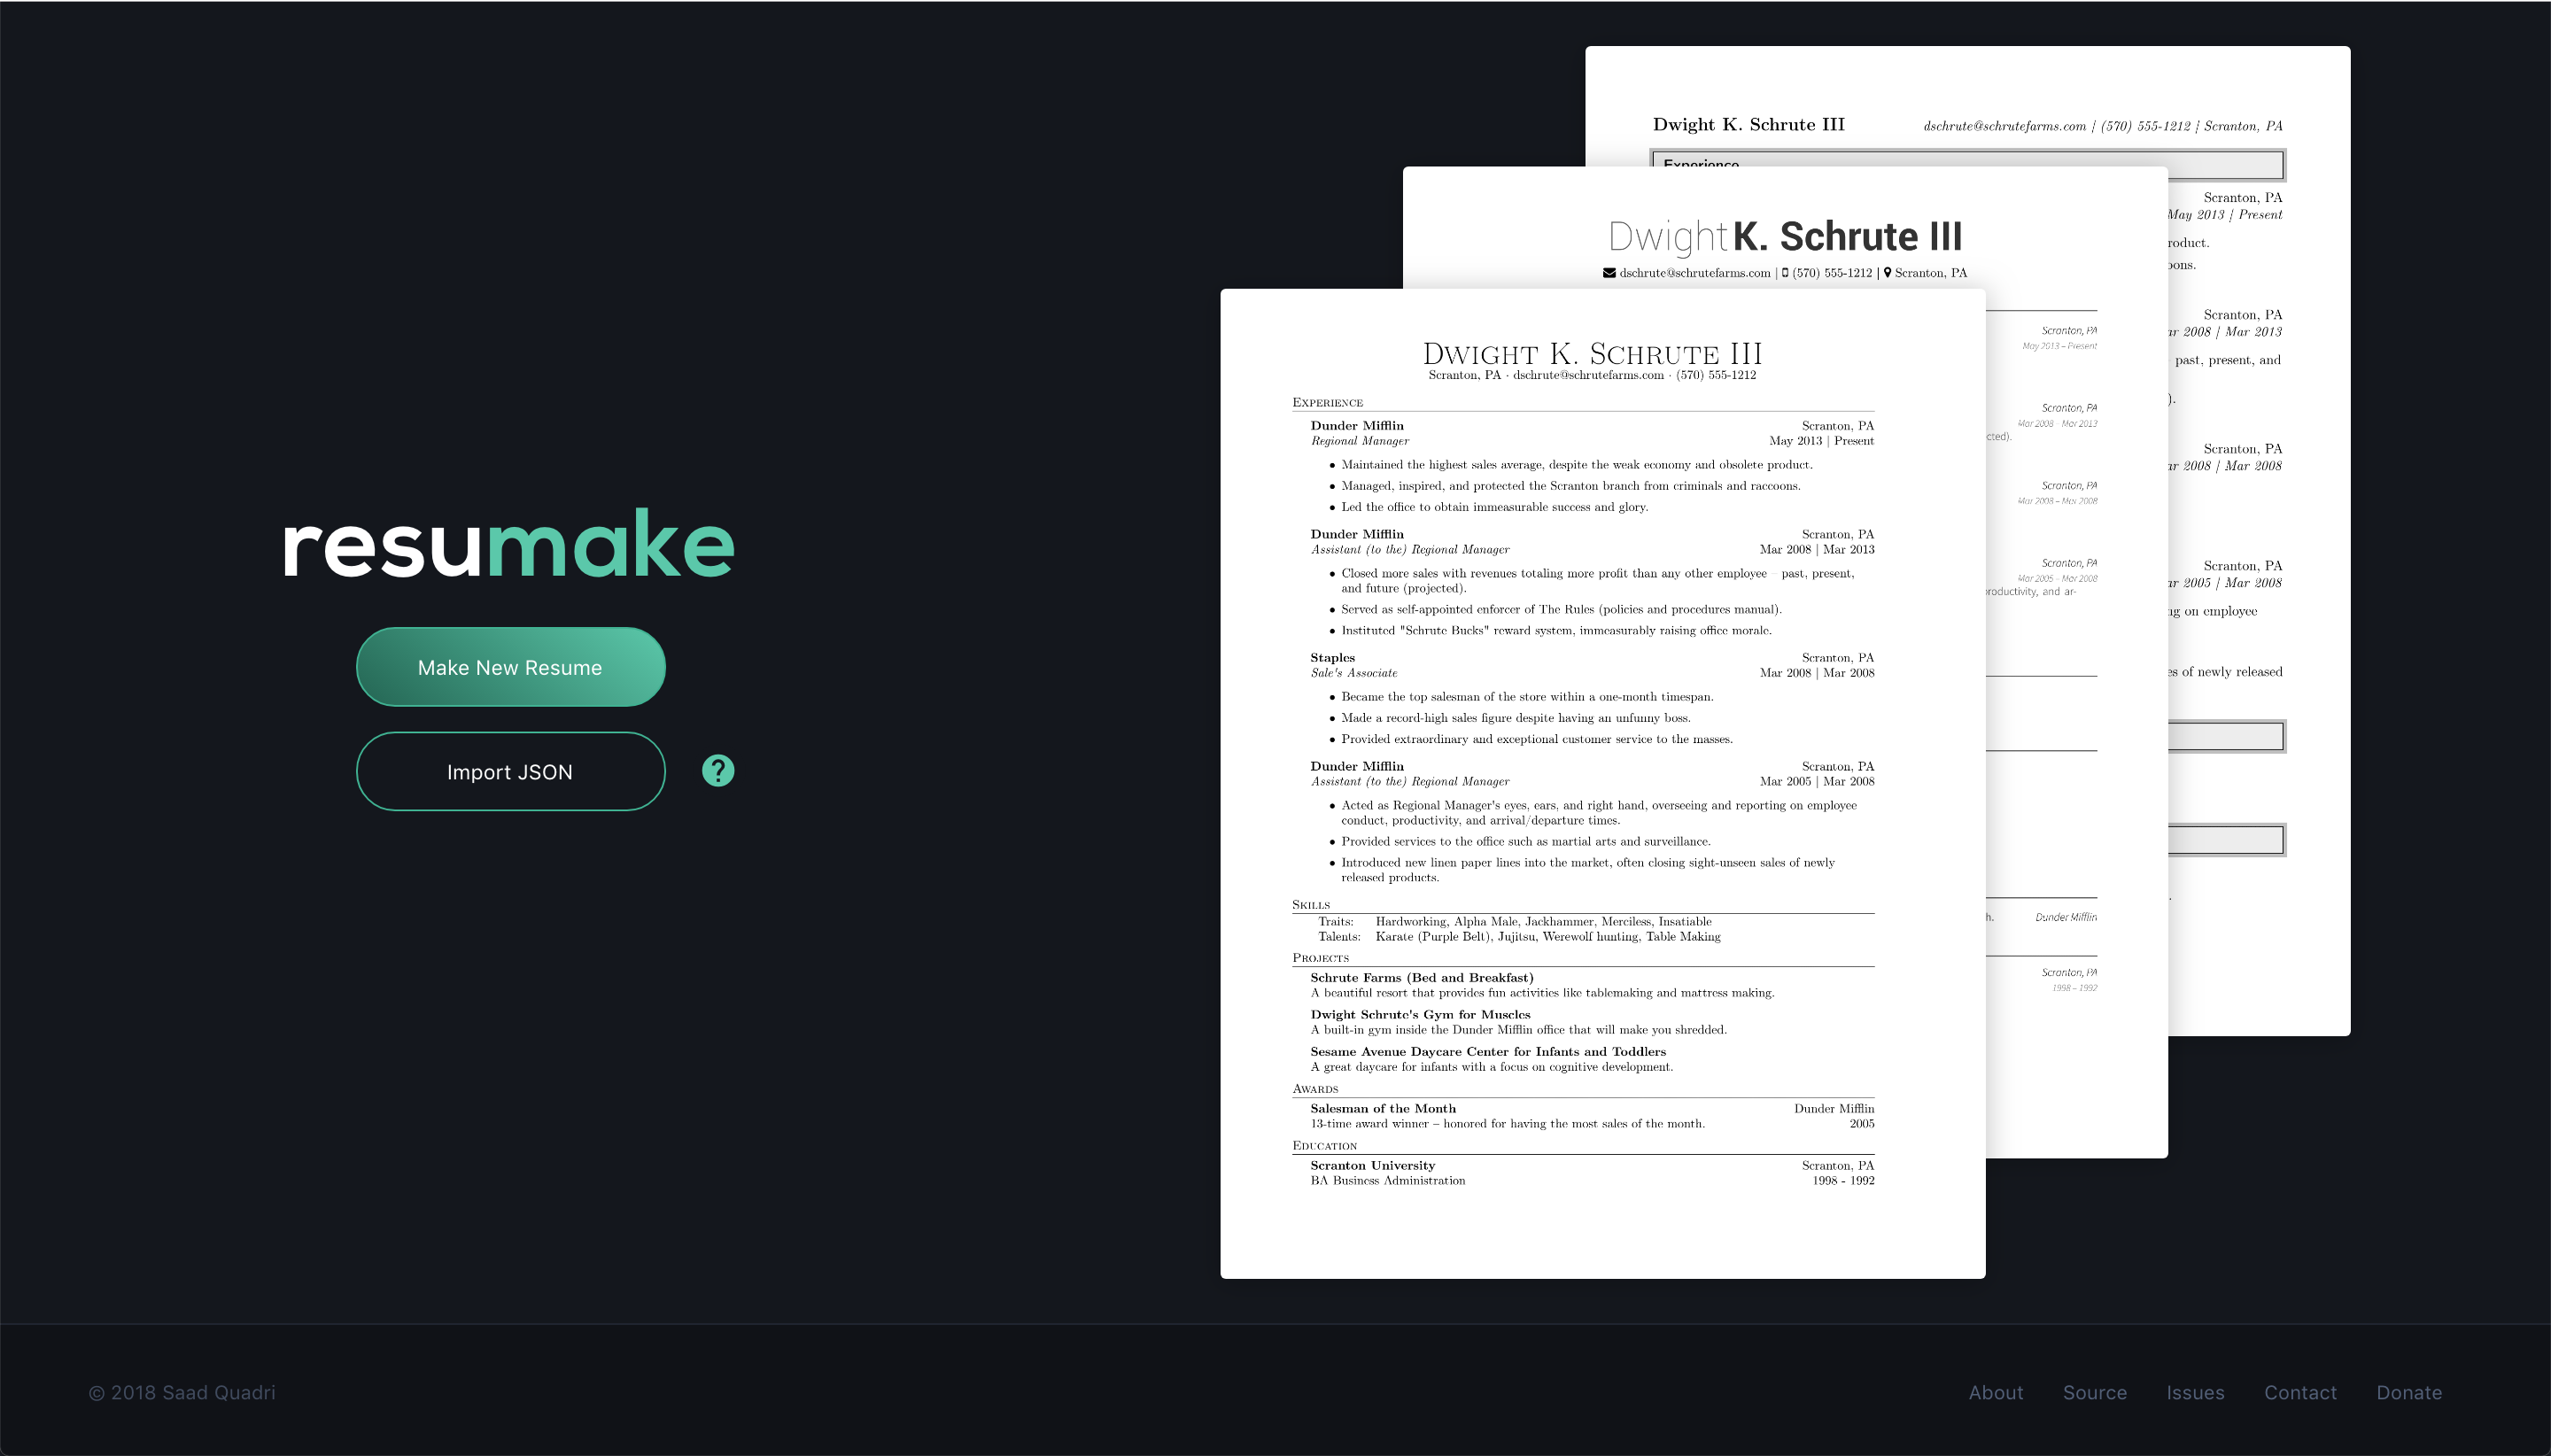
Task: Click the envelope email icon on middle resume
Action: point(1609,273)
